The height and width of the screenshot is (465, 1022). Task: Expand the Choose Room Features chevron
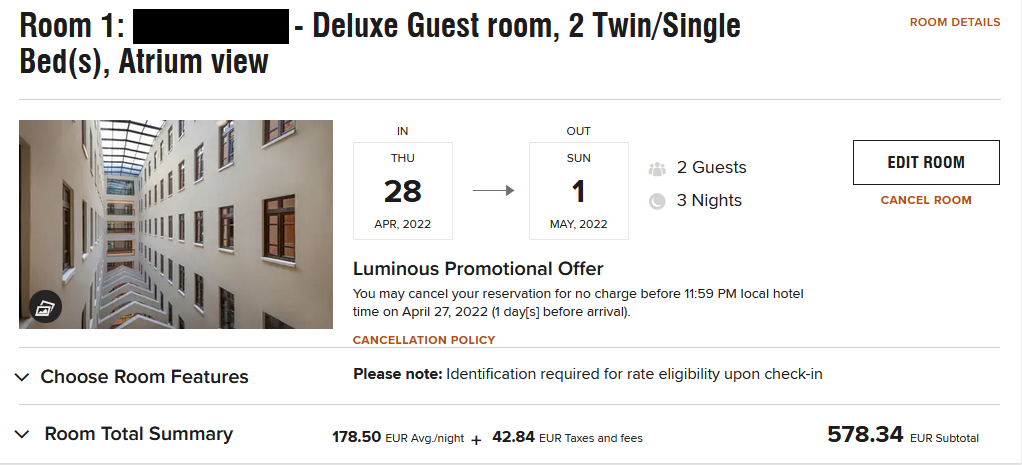click(22, 377)
